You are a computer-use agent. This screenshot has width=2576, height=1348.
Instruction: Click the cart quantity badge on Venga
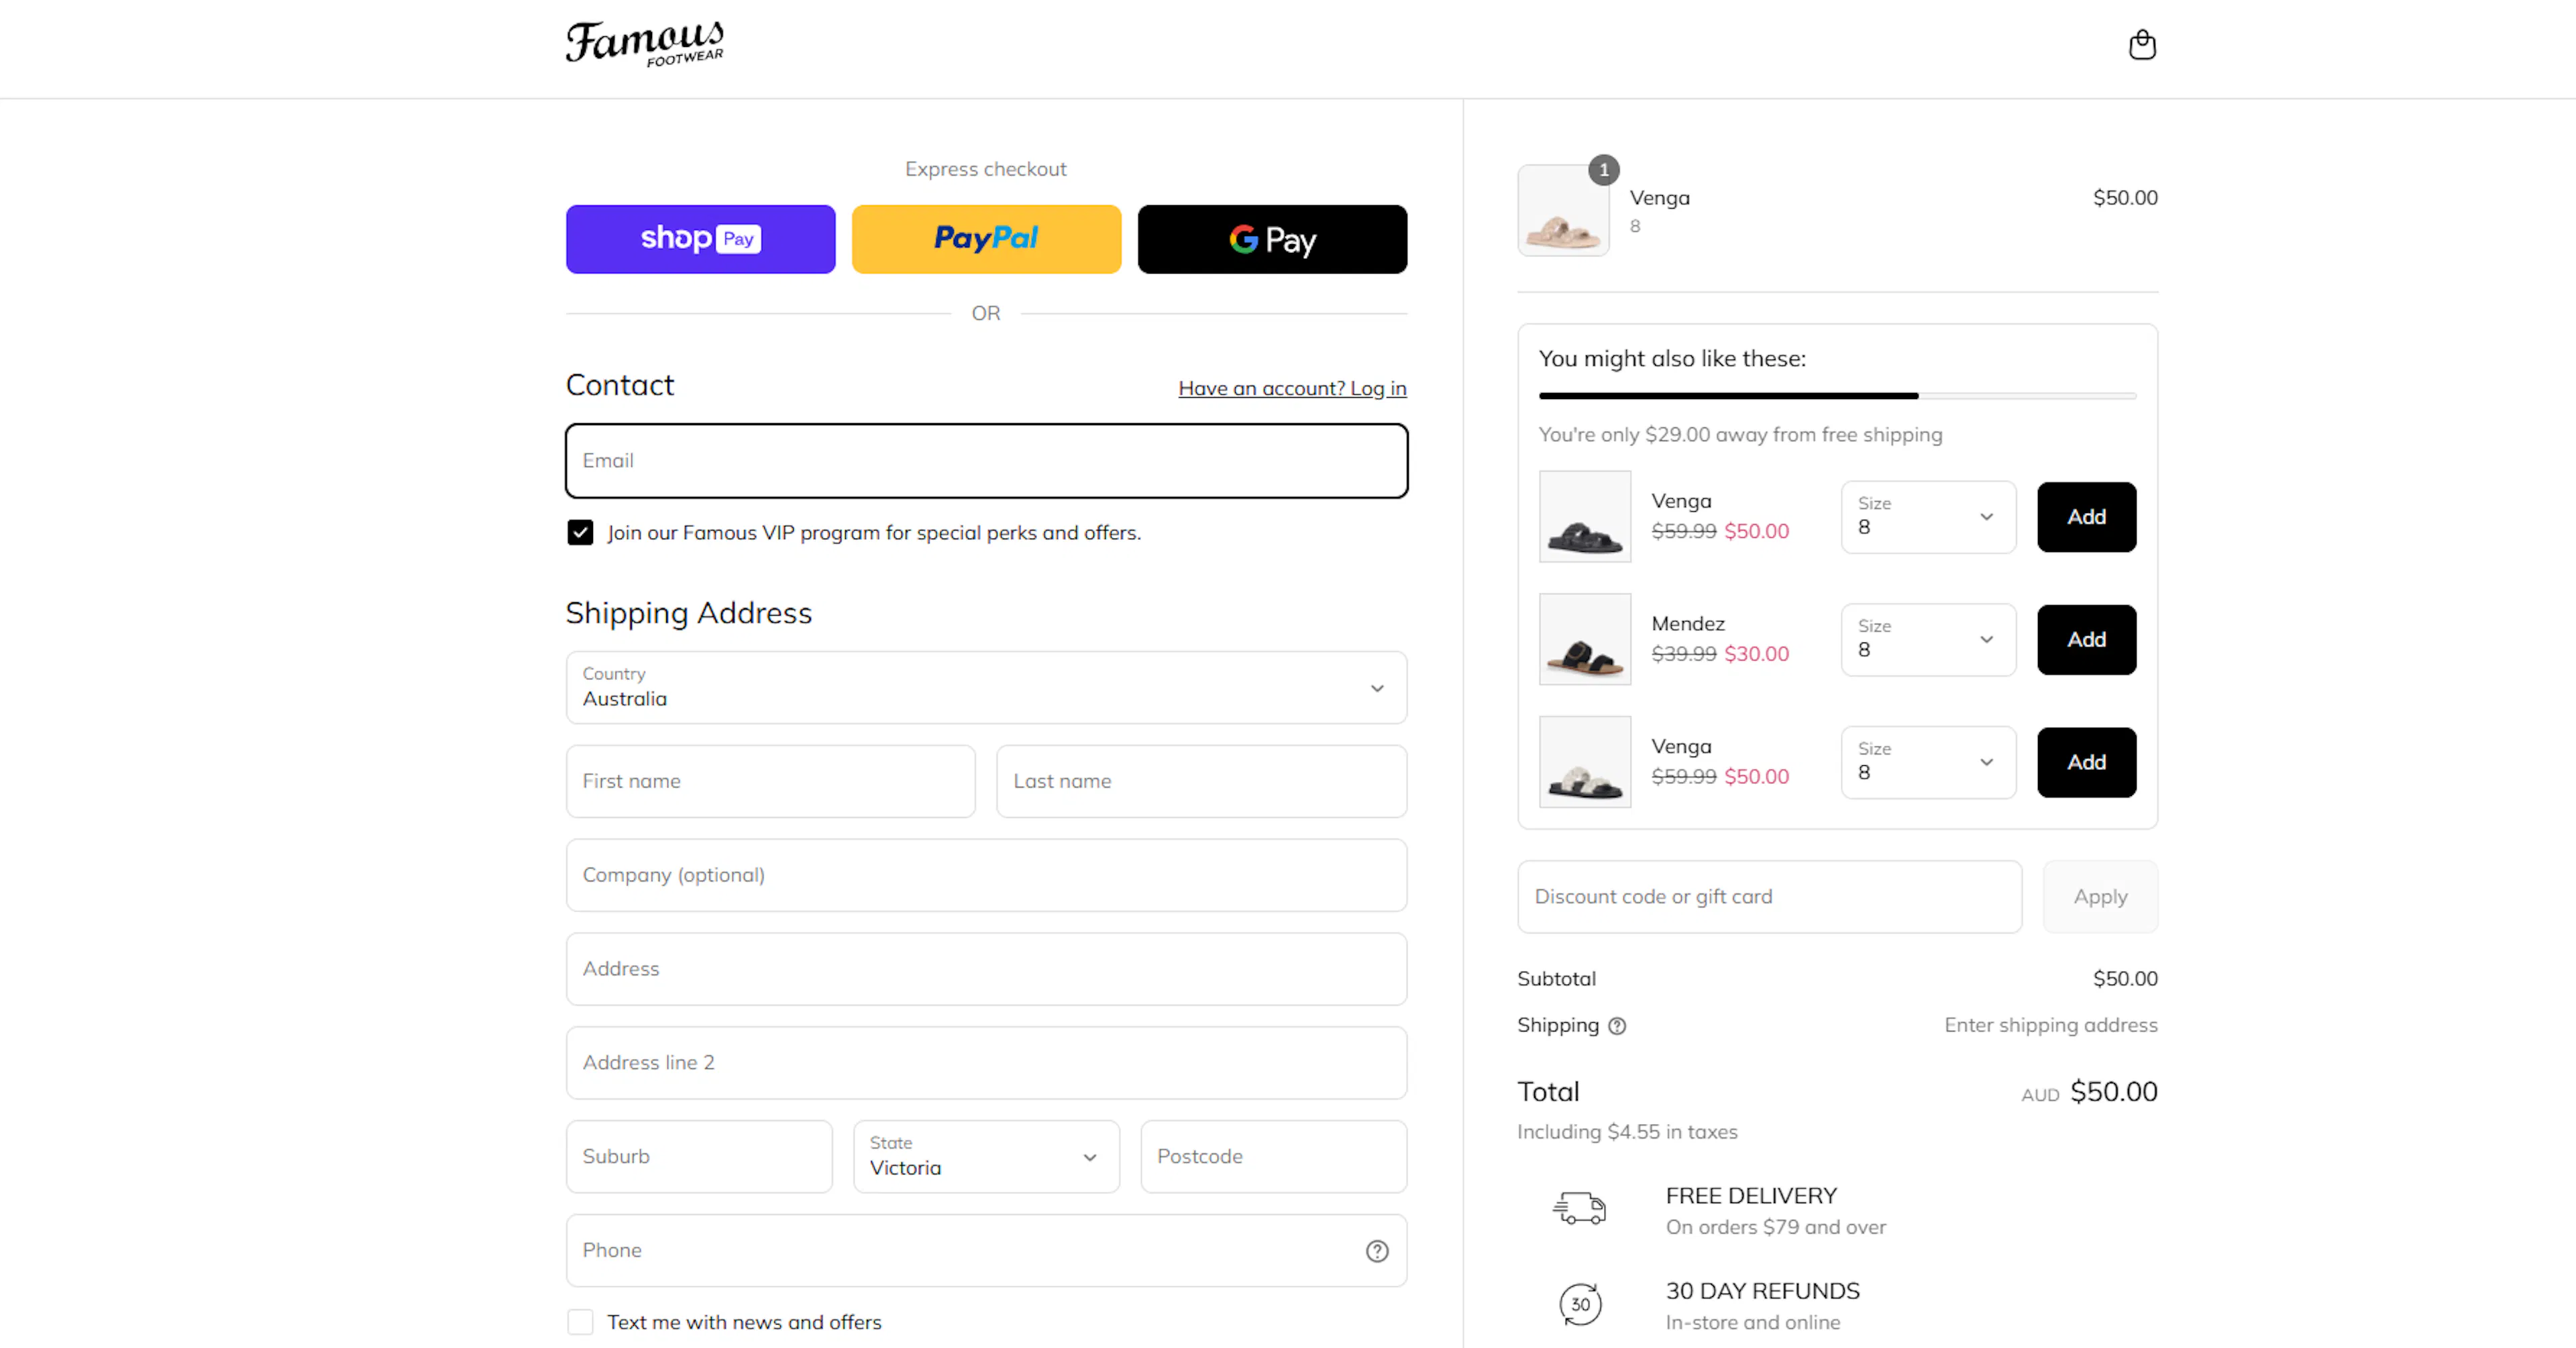(1603, 170)
